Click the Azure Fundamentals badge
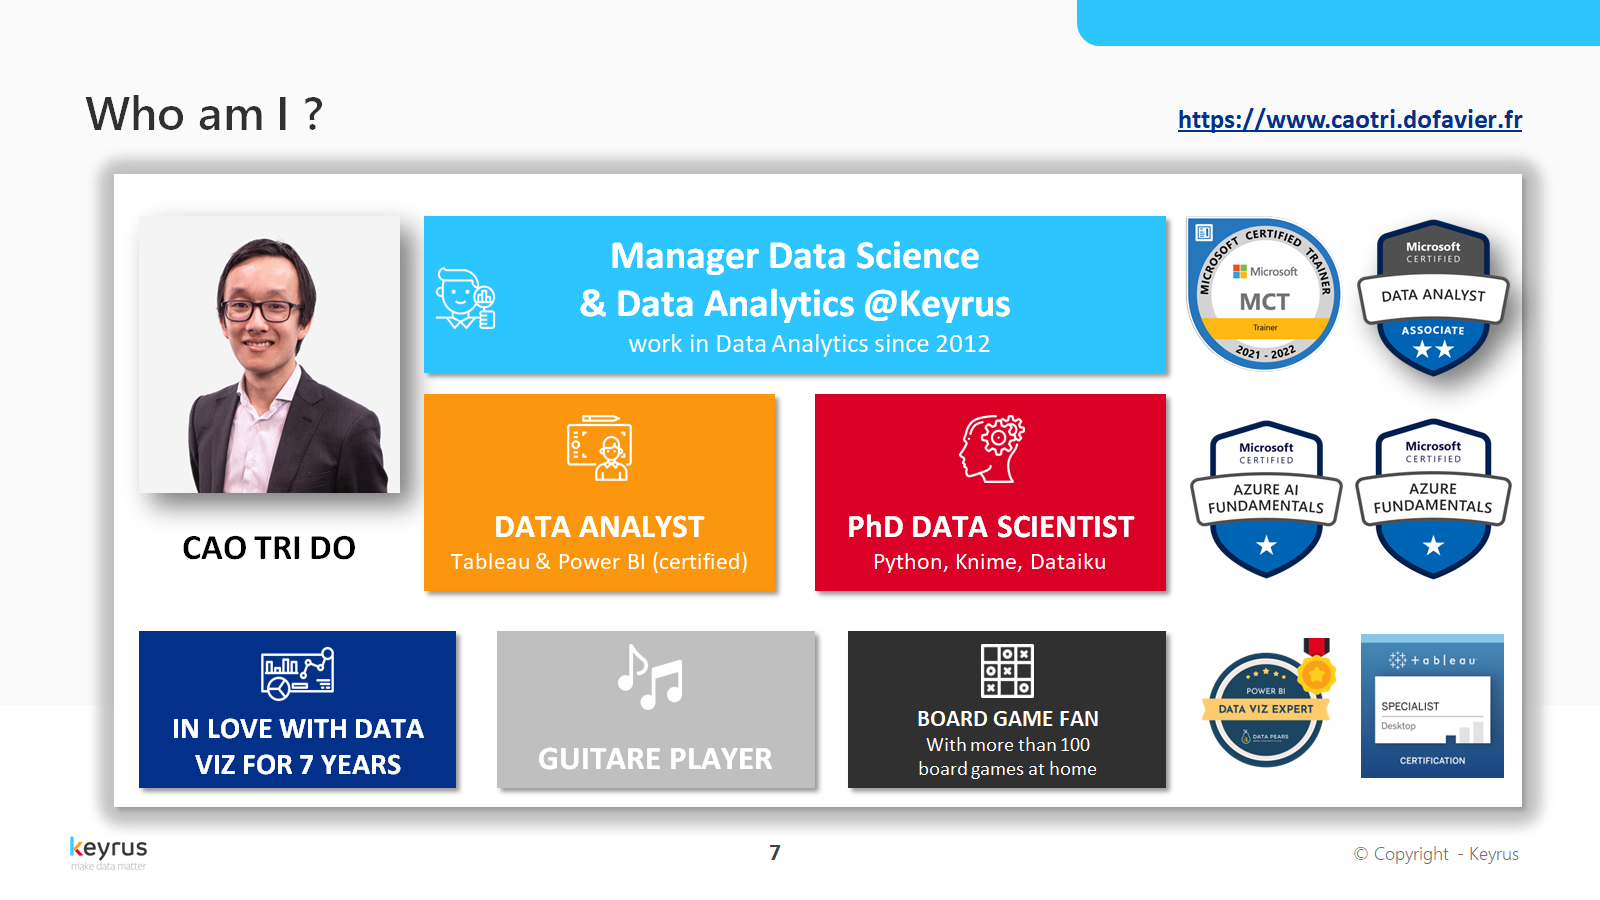This screenshot has height=900, width=1600. tap(1433, 499)
